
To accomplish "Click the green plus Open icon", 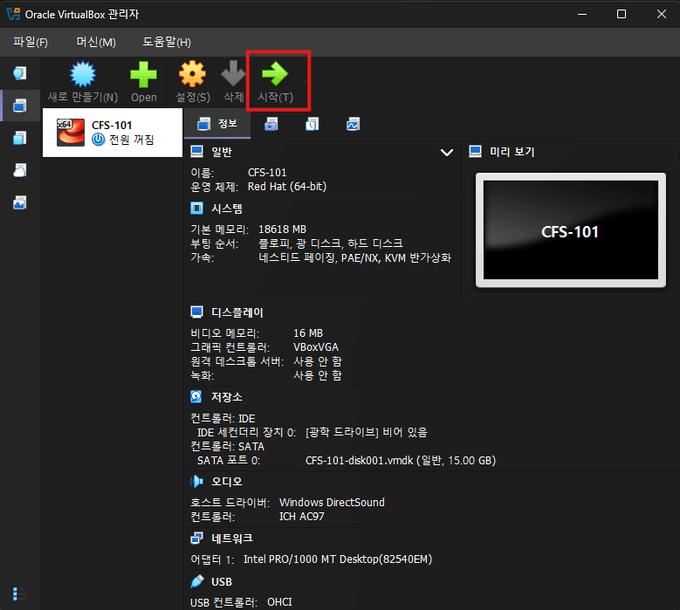I will pos(143,76).
